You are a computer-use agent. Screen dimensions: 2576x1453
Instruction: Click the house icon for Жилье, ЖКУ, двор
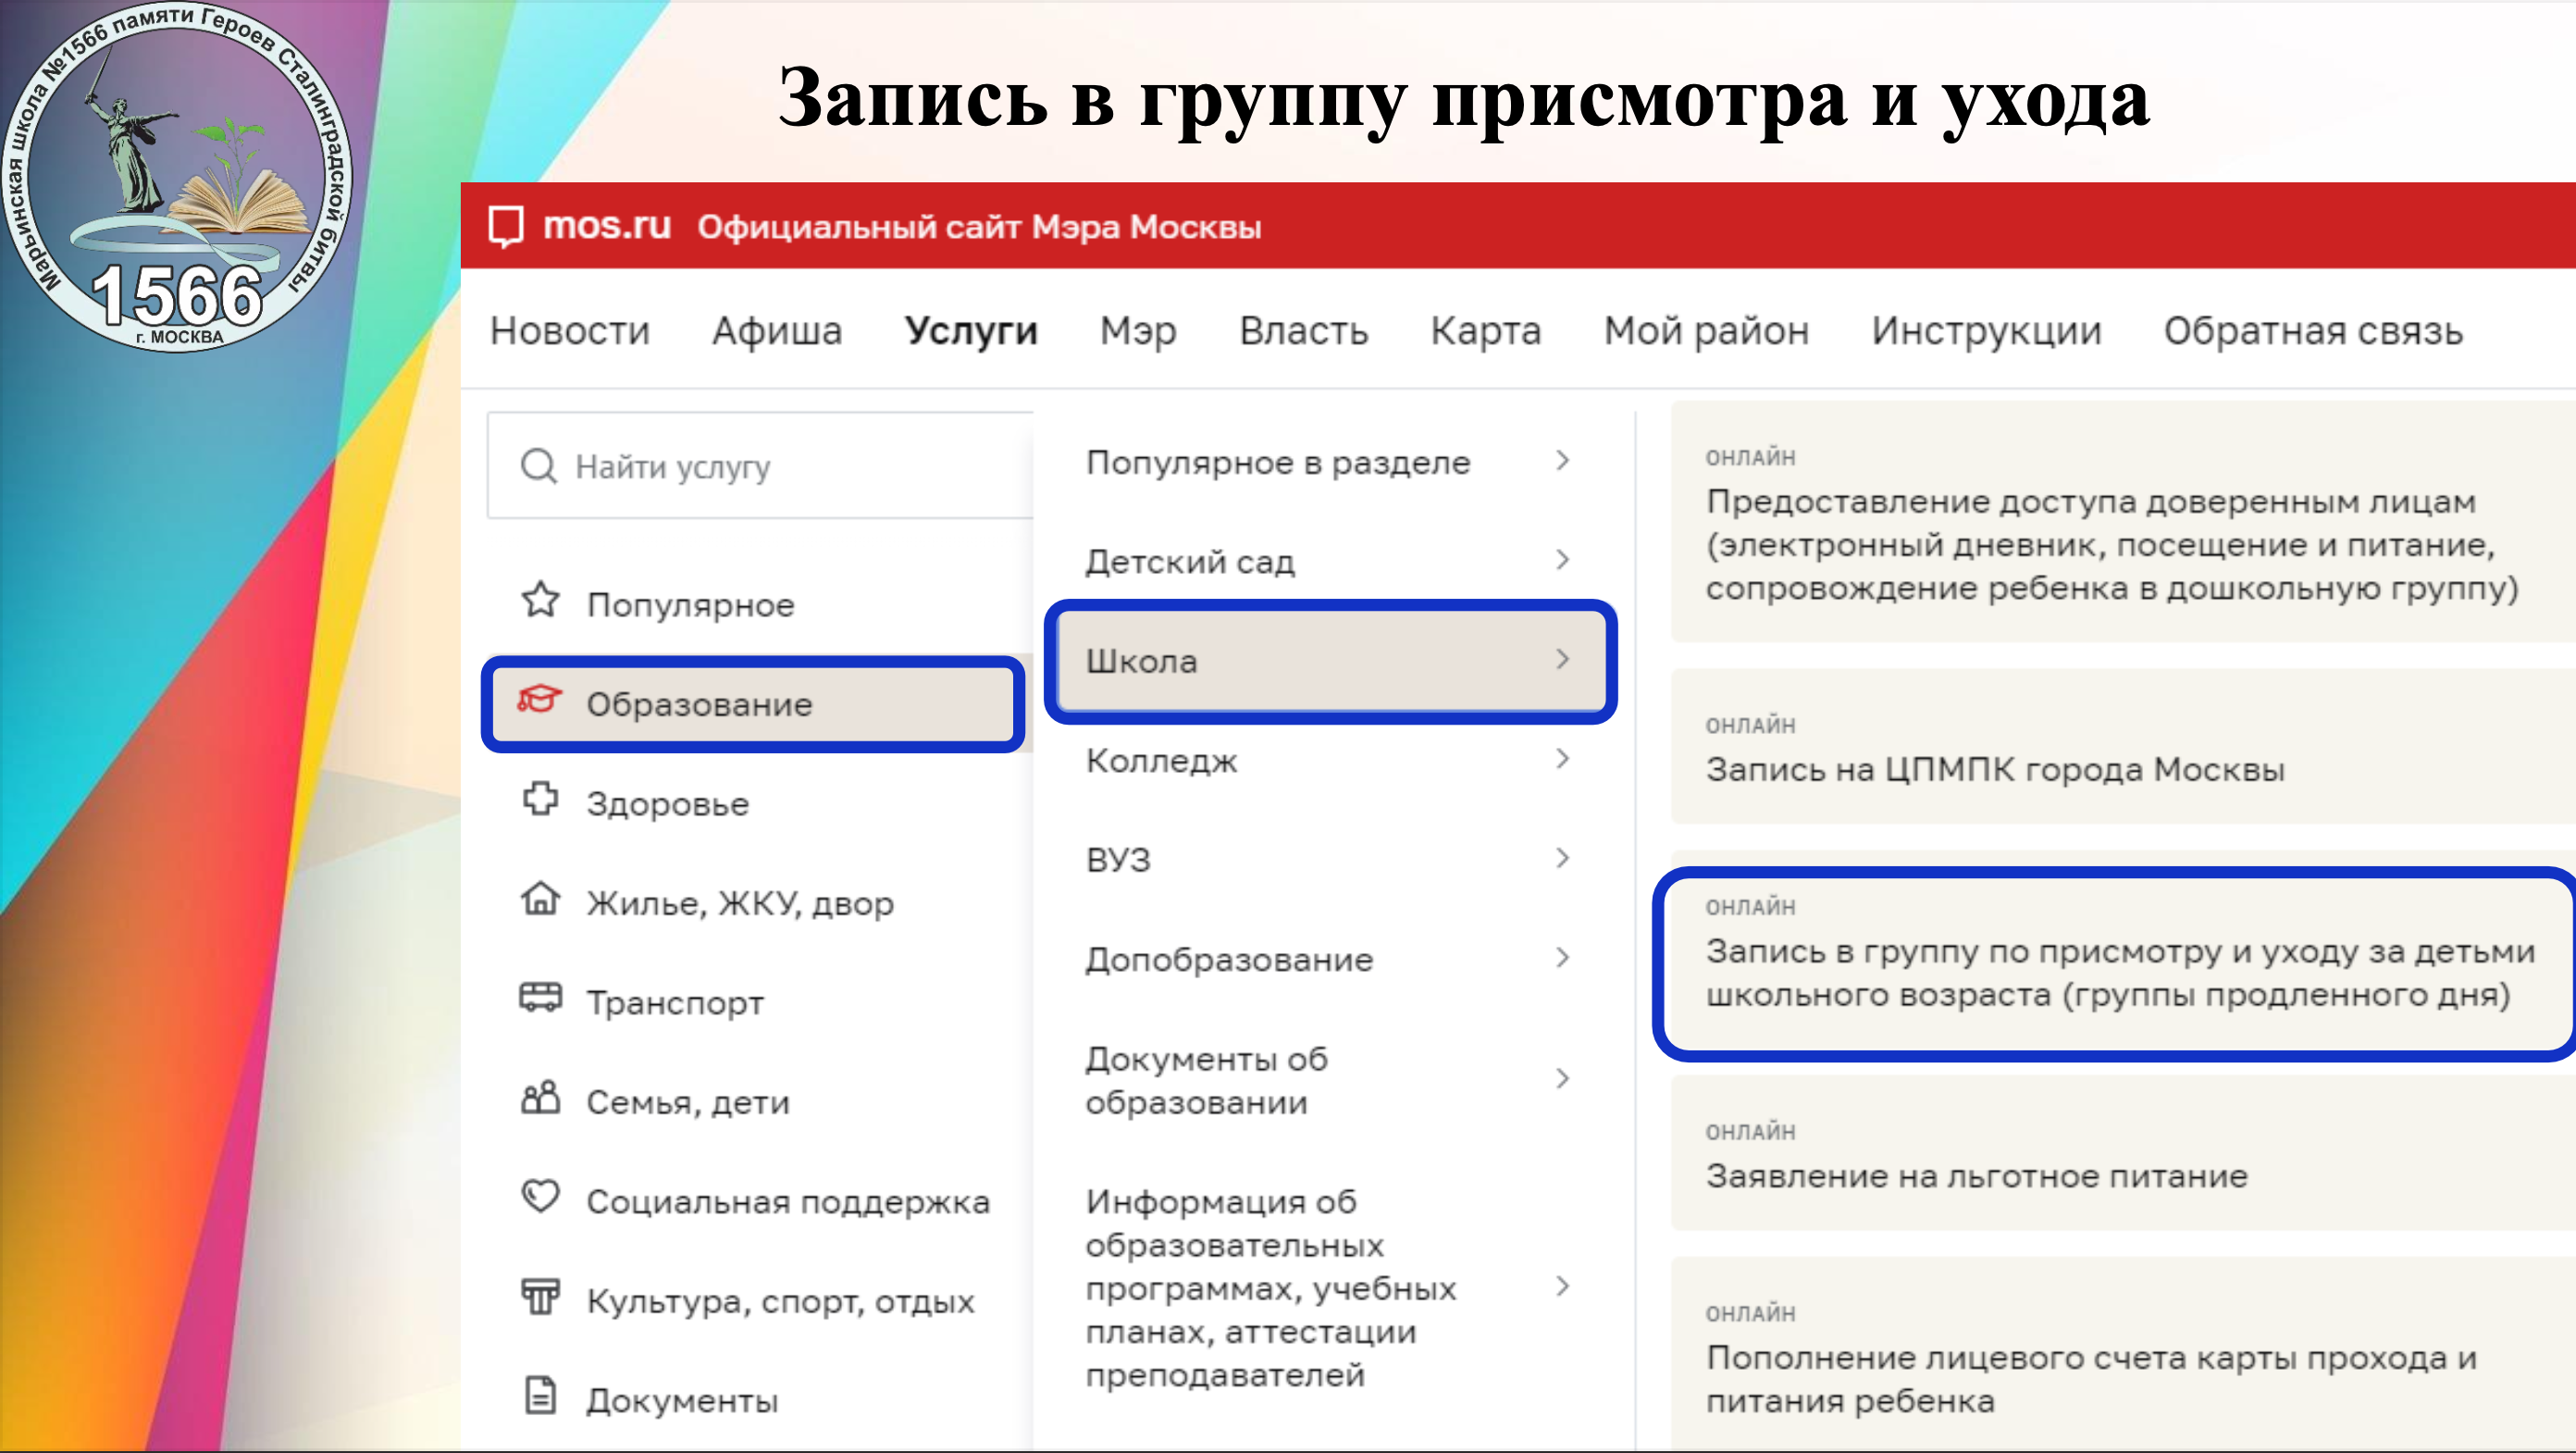541,898
